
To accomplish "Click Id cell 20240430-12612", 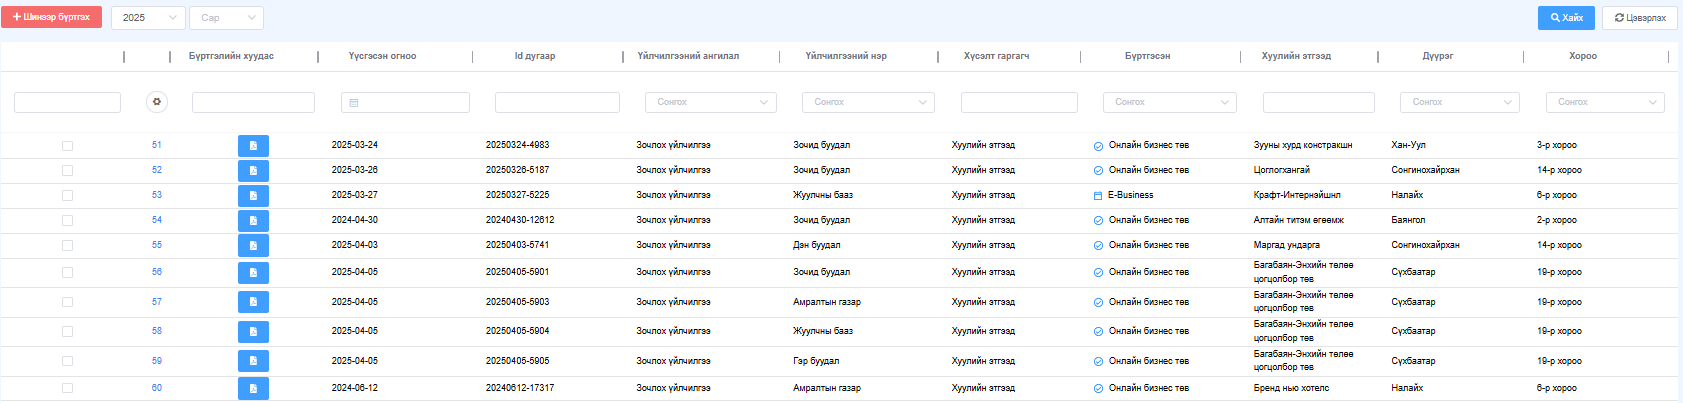I will [520, 220].
